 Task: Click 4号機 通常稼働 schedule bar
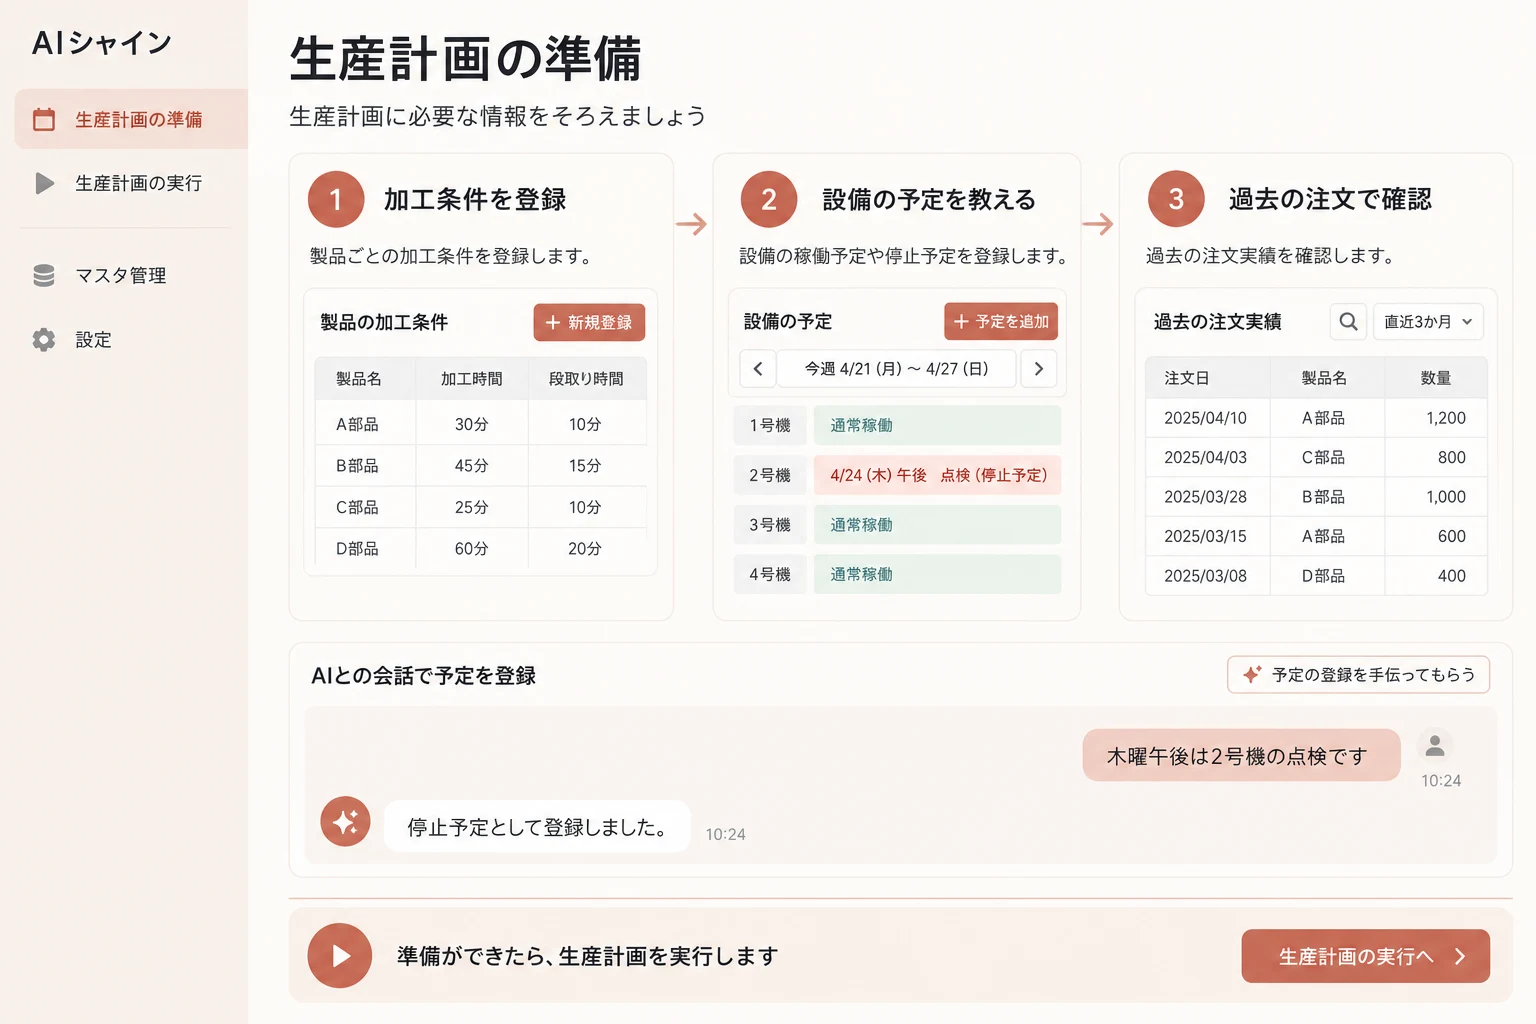(x=937, y=574)
